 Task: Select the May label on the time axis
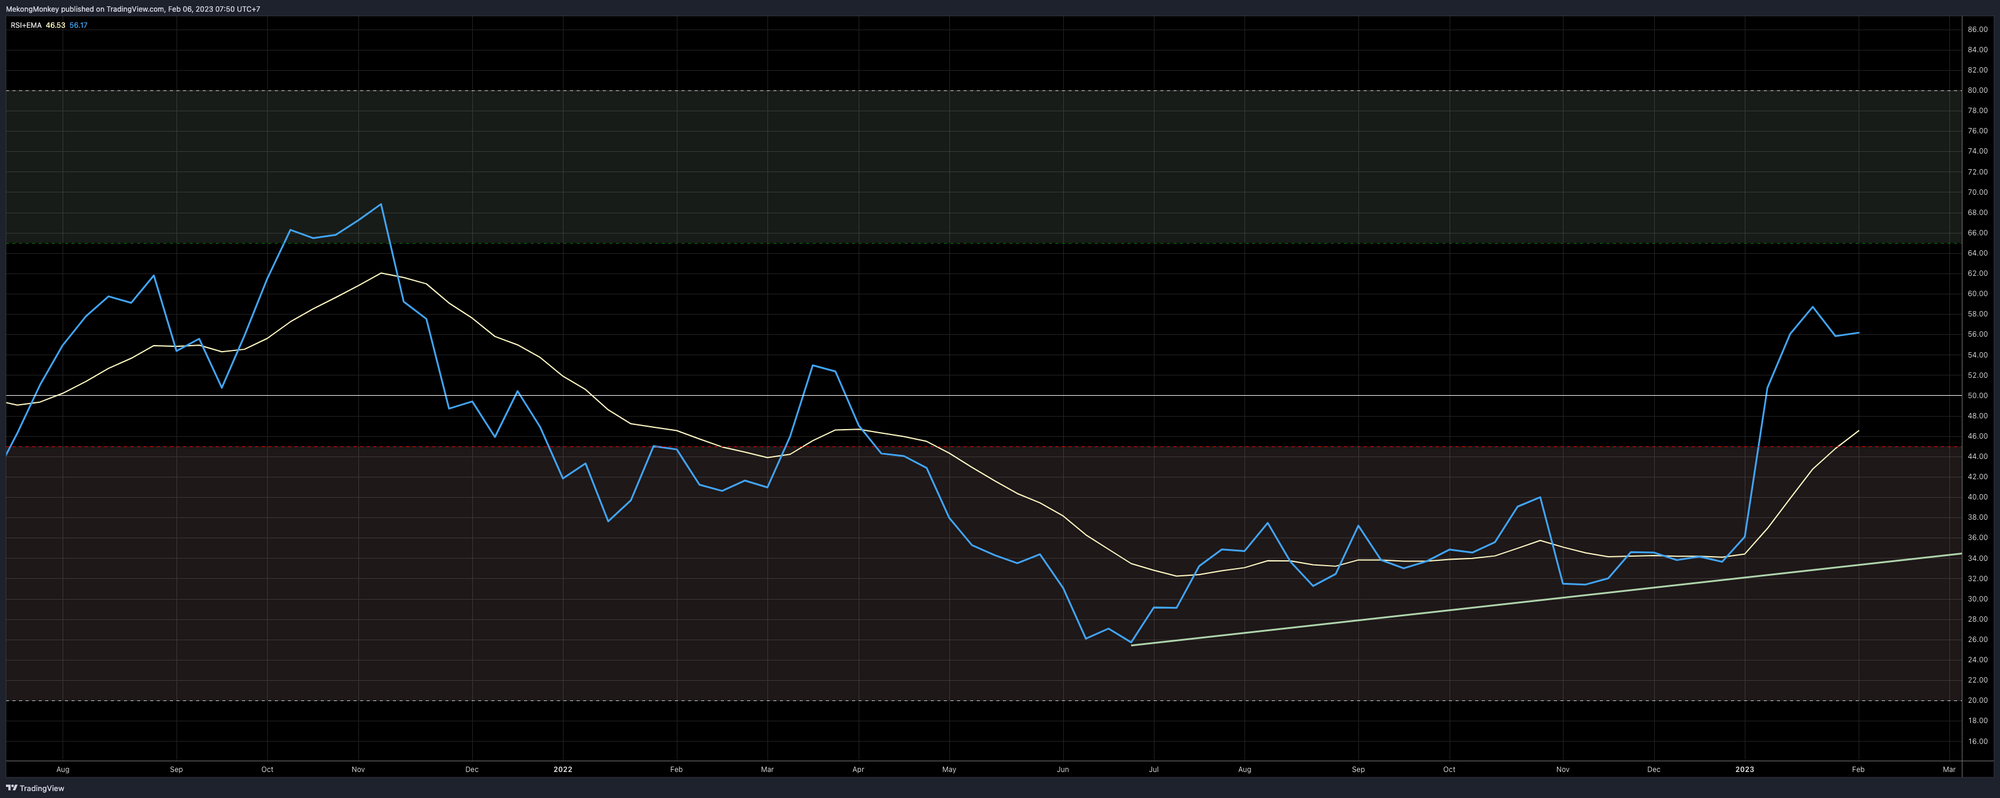(949, 770)
